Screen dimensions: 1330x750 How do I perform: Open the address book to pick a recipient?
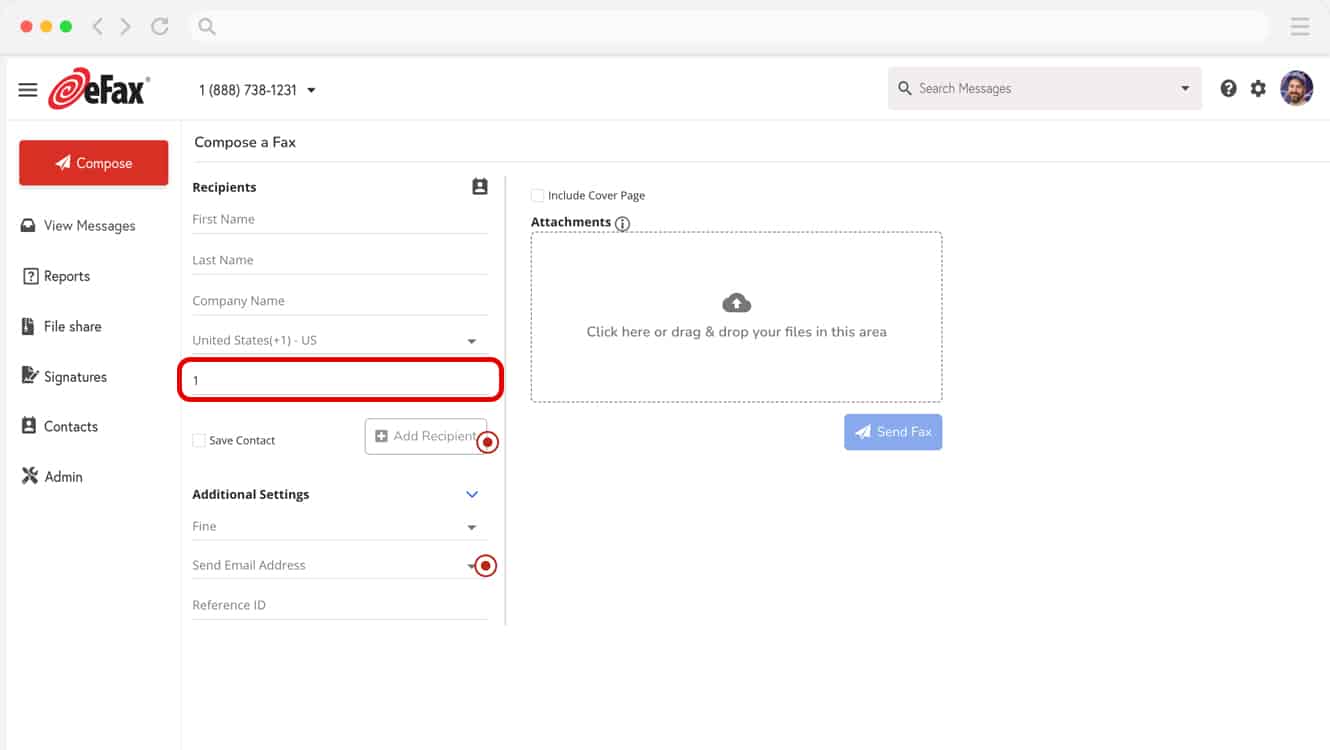479,186
